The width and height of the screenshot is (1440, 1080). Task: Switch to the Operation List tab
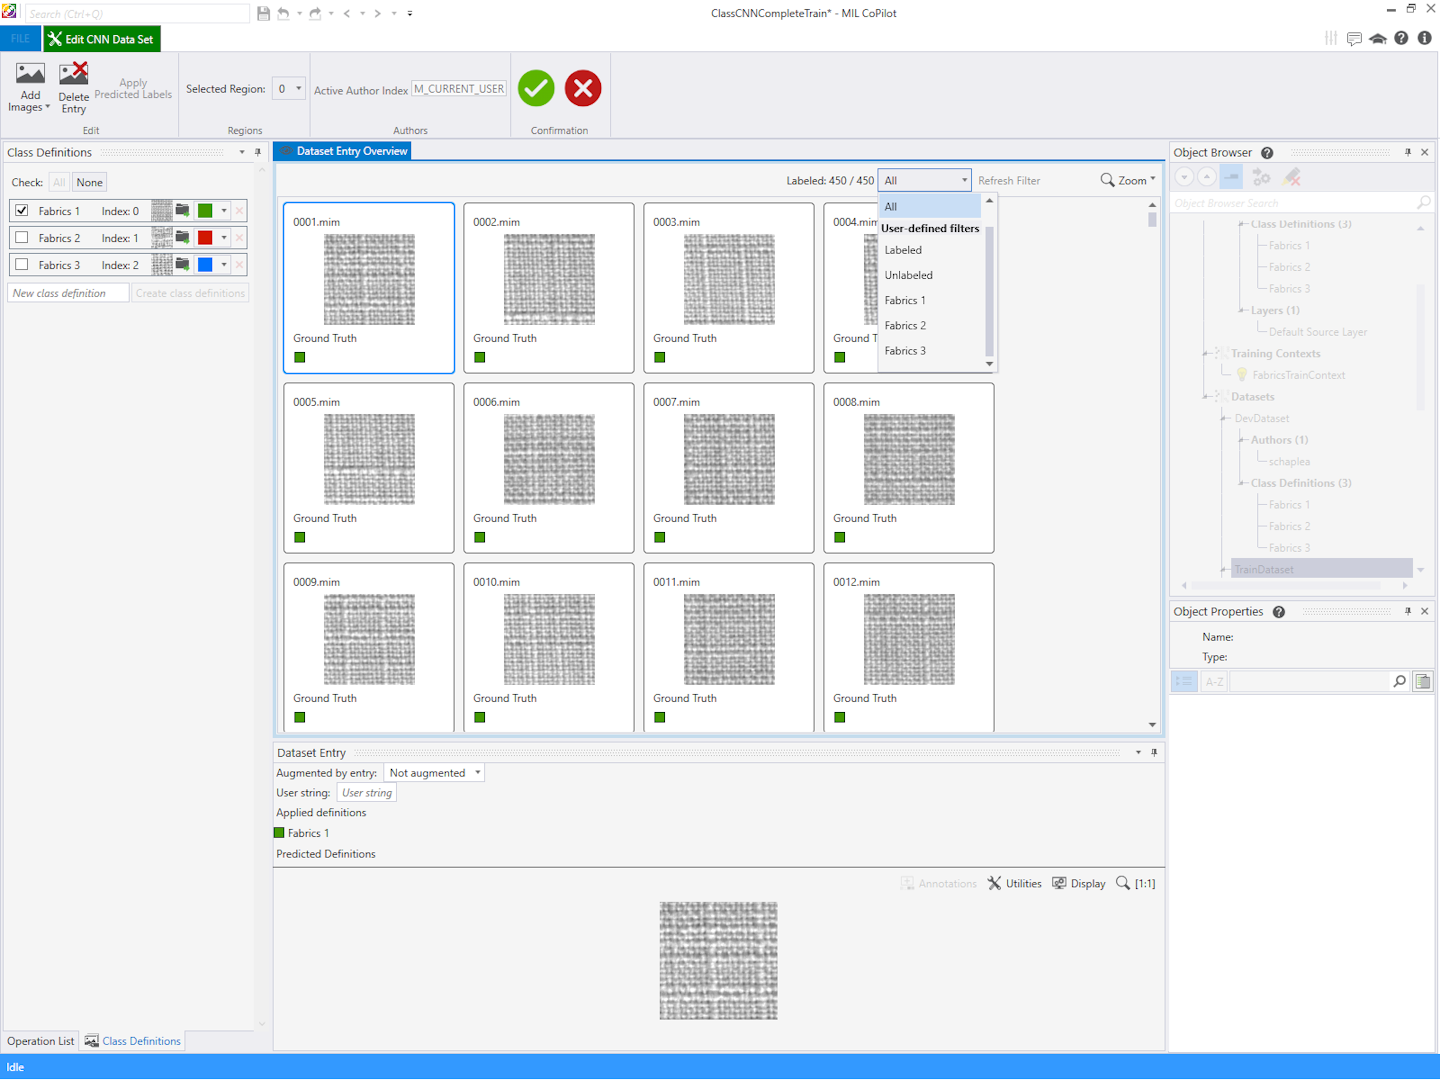(x=40, y=1041)
